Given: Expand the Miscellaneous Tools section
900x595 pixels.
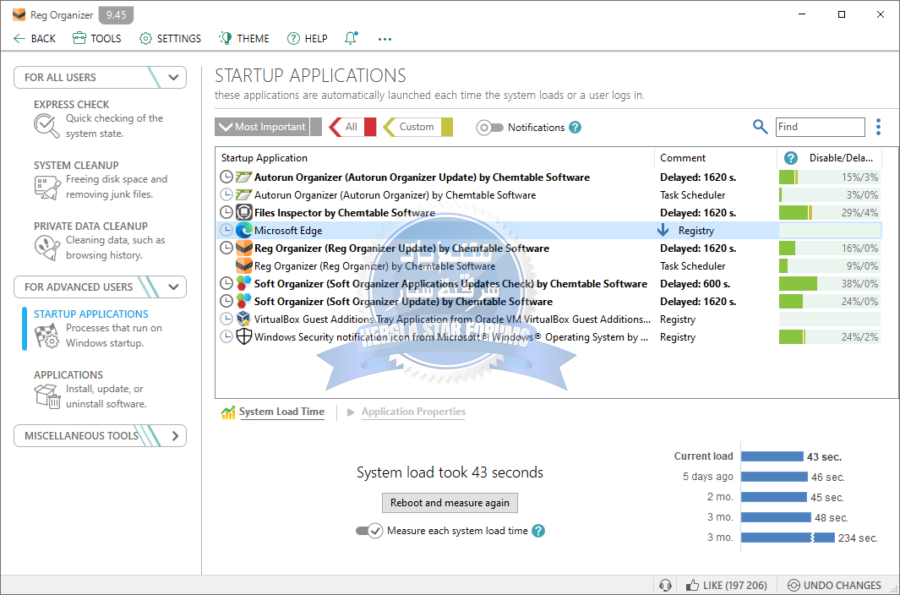Looking at the screenshot, I should pyautogui.click(x=175, y=436).
